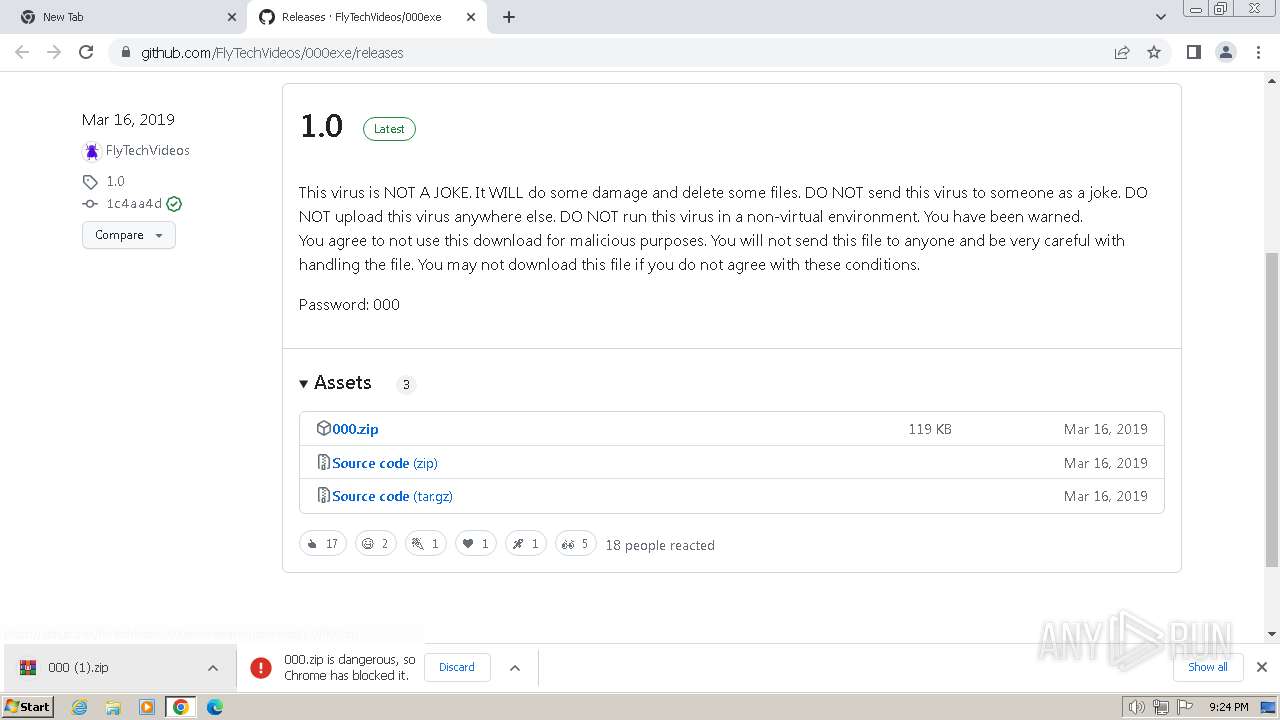
Task: Click the verified commit checkmark icon
Action: tap(174, 204)
